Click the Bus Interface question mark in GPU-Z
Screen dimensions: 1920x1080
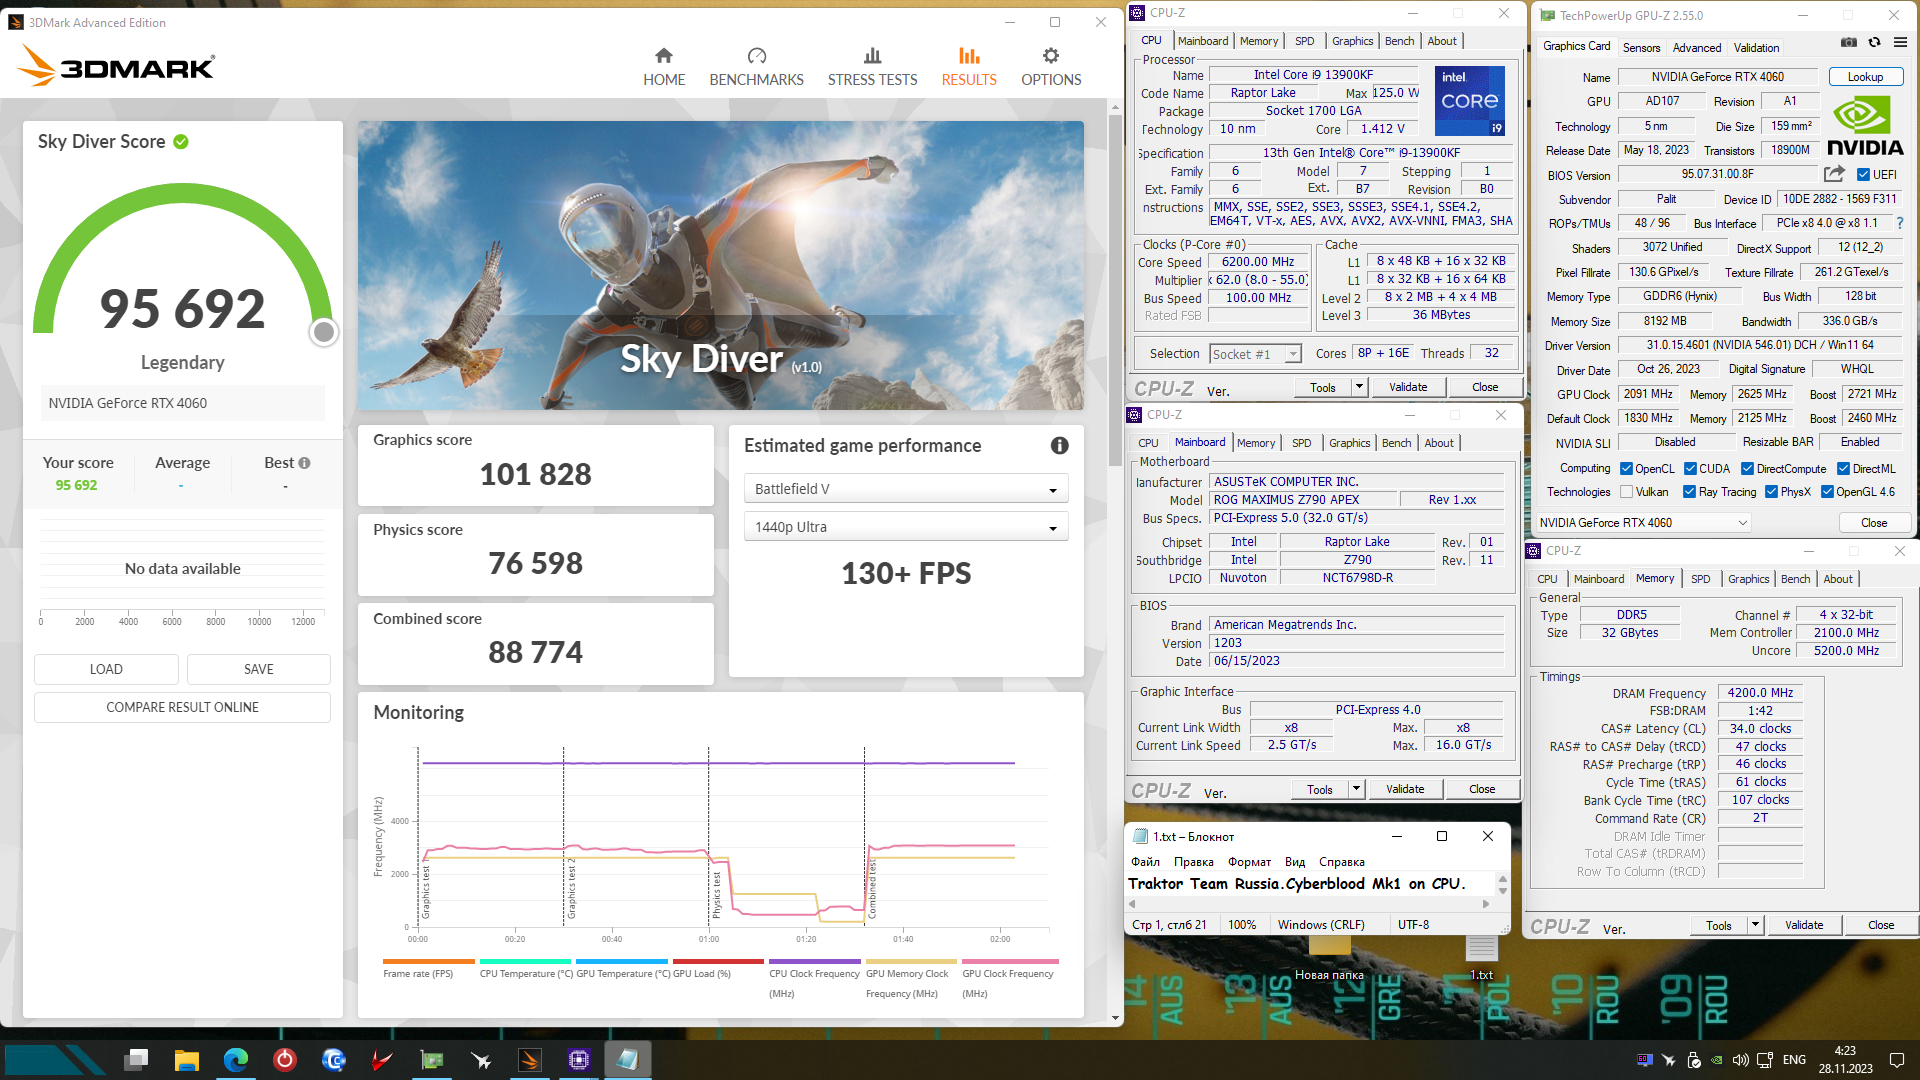[x=1900, y=223]
